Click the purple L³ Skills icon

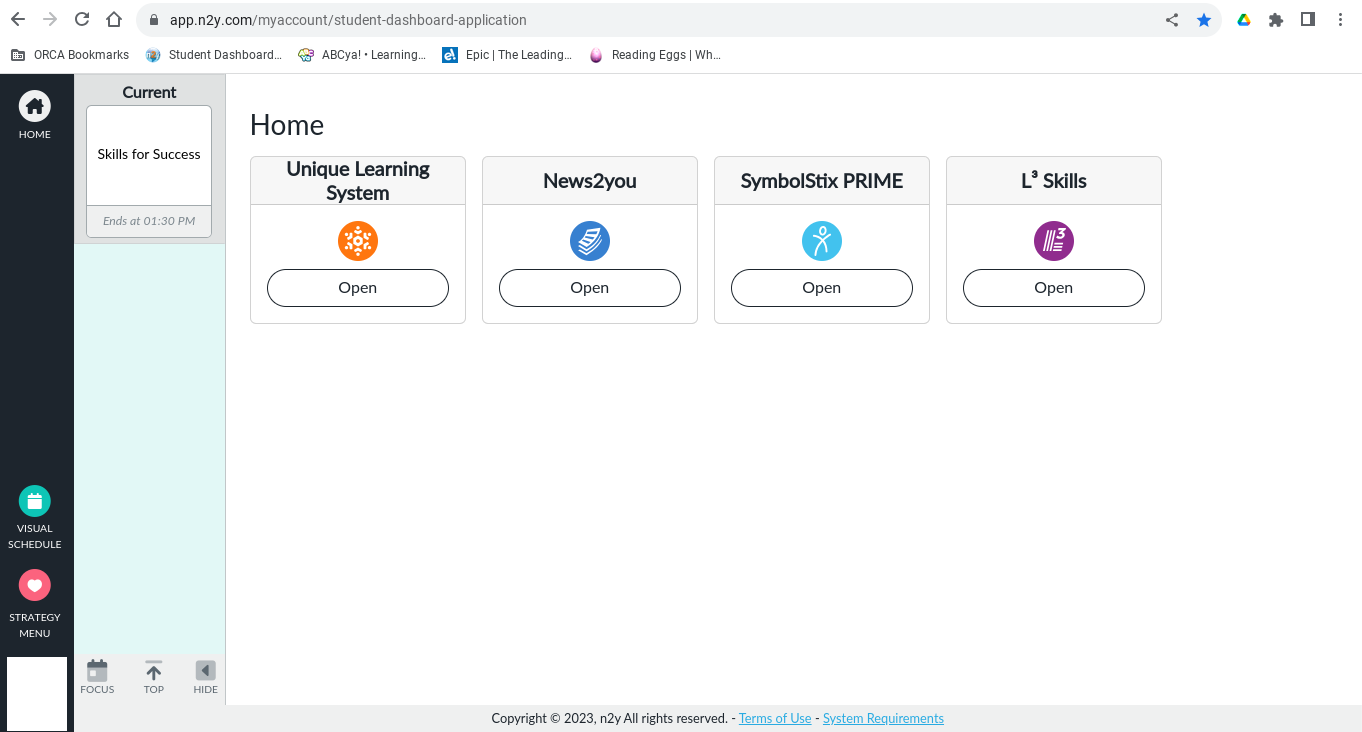[x=1053, y=240]
